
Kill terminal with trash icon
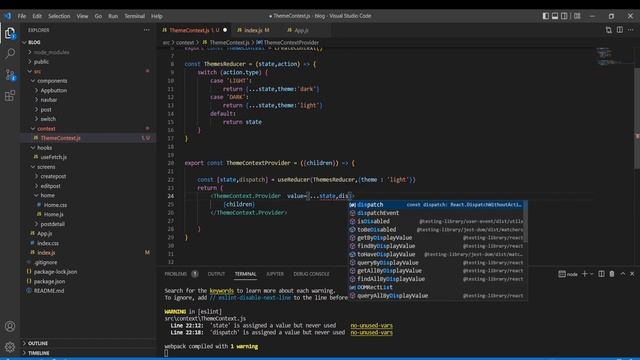(612, 274)
